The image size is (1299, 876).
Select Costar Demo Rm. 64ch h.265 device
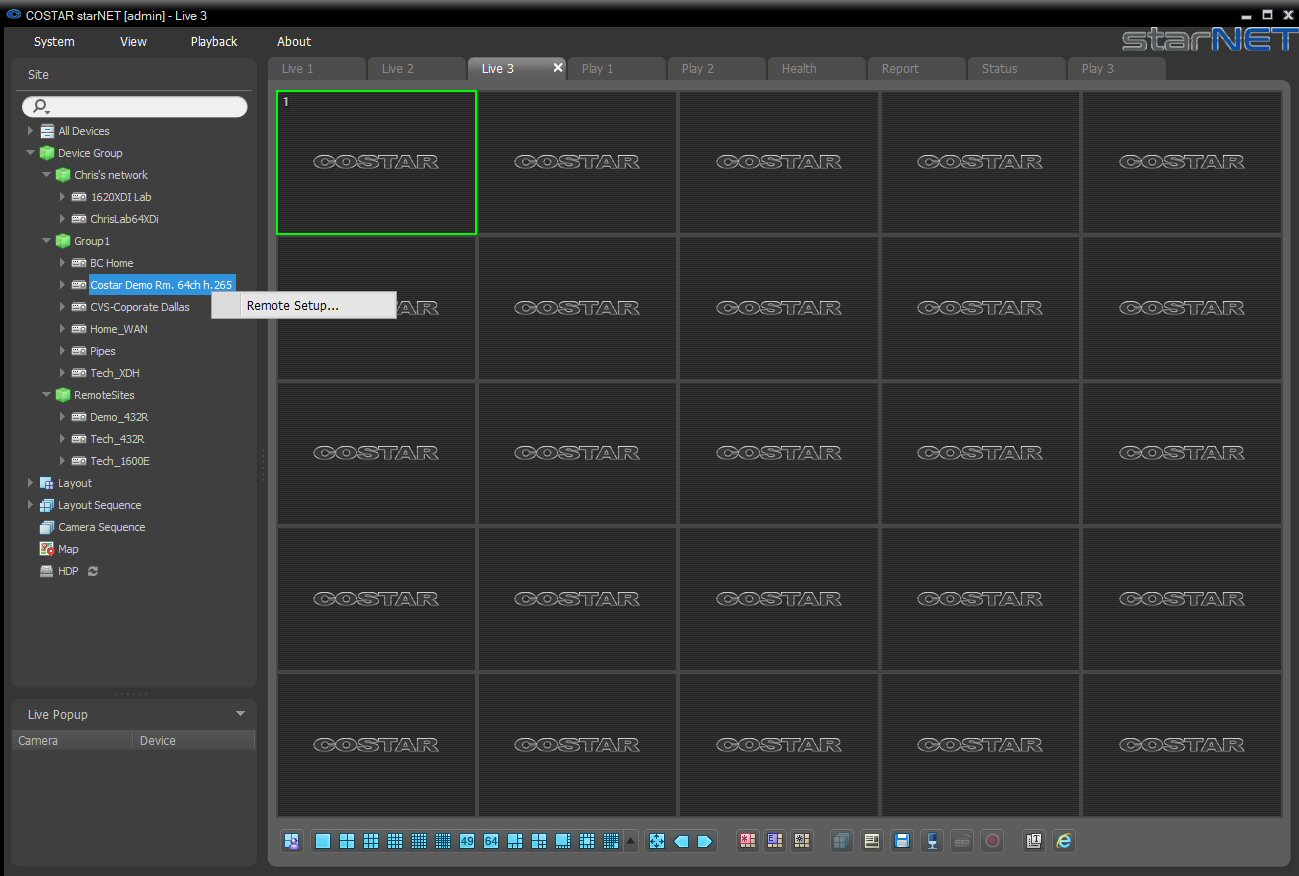pyautogui.click(x=161, y=285)
